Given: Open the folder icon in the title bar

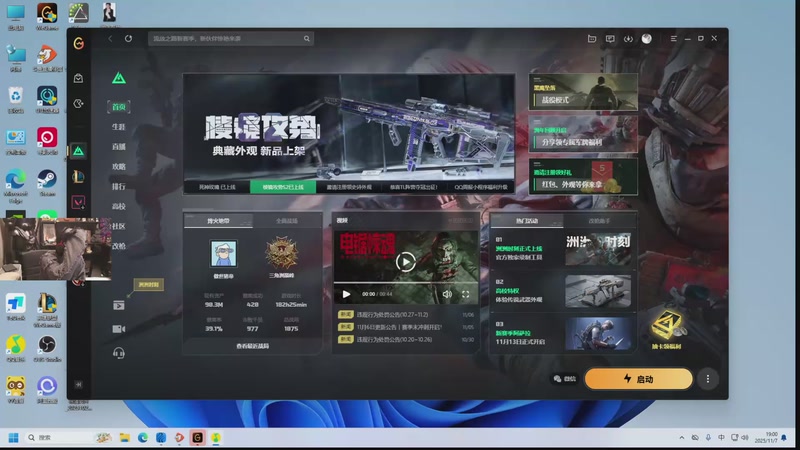Looking at the screenshot, I should click(x=592, y=39).
